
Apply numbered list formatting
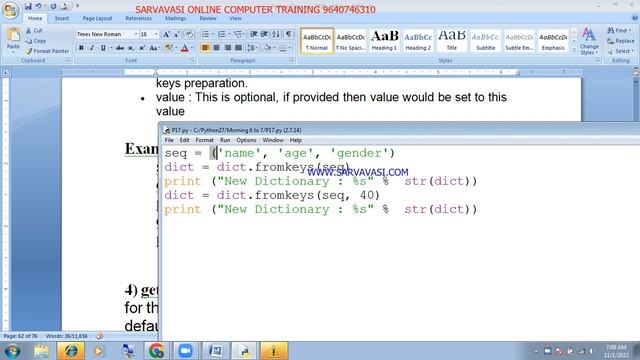pyautogui.click(x=222, y=34)
